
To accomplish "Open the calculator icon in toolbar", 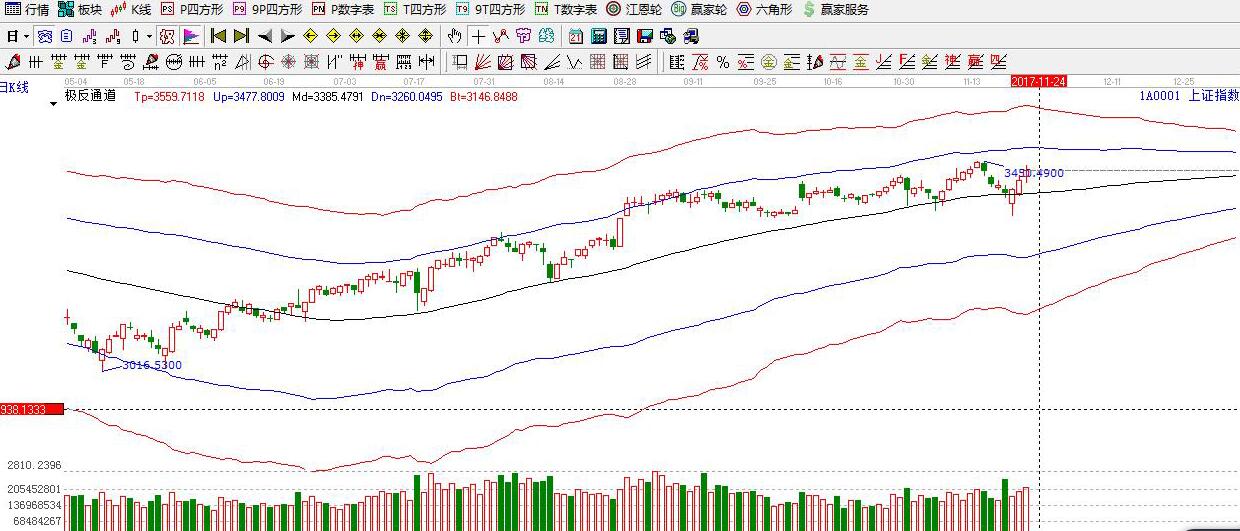I will click(x=598, y=36).
